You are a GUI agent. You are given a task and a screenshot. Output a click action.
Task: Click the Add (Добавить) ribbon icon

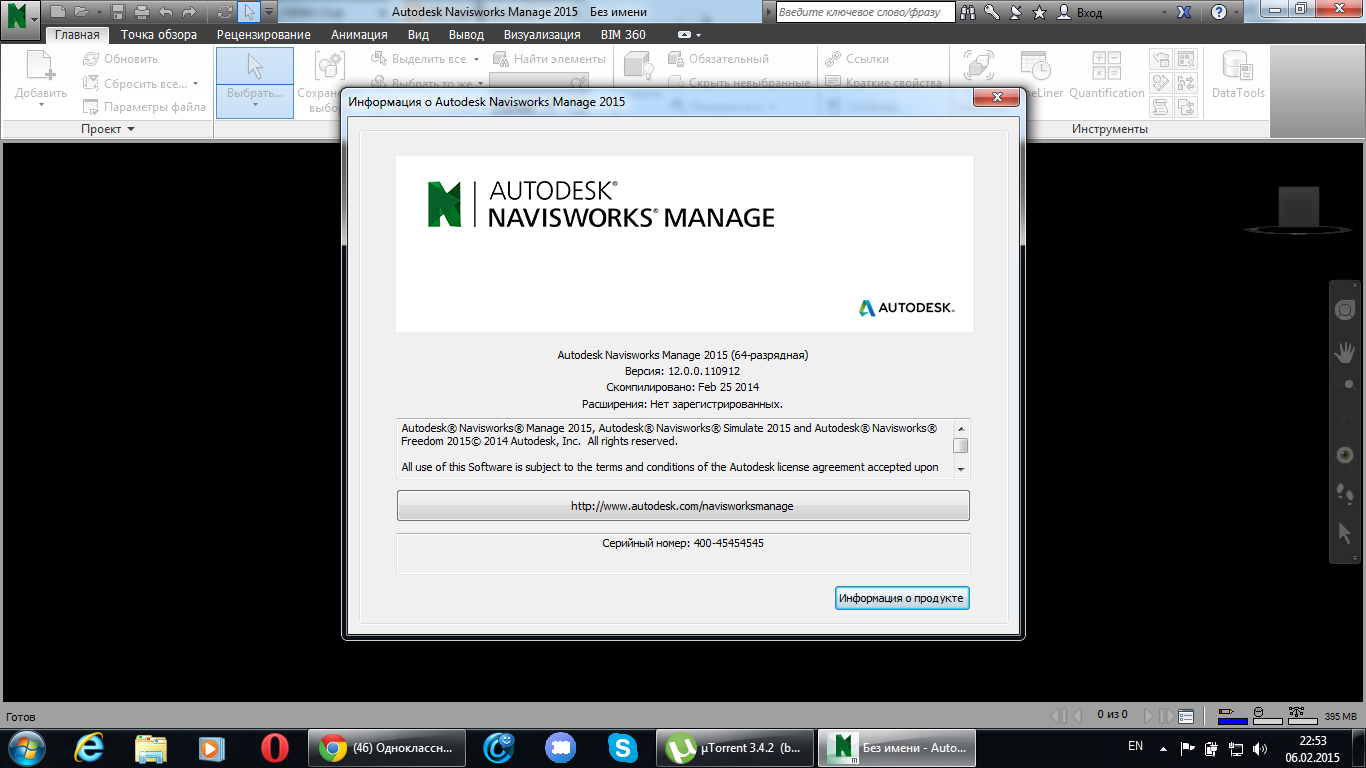[41, 66]
